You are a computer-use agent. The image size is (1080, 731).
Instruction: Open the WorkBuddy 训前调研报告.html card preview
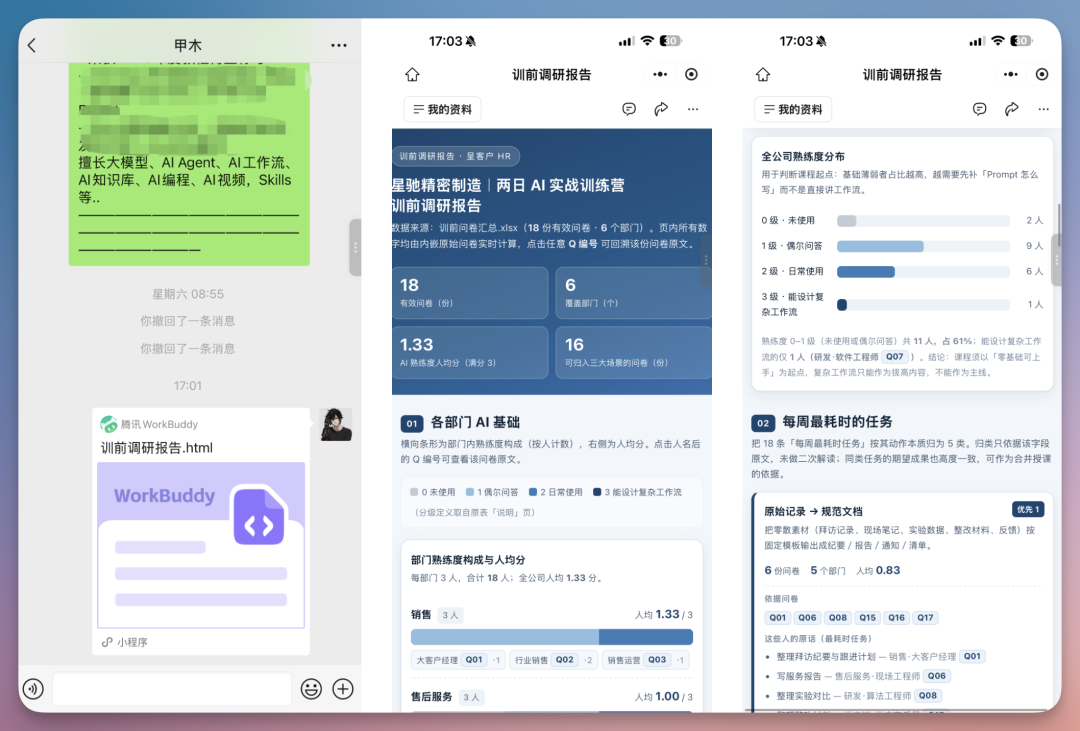click(x=201, y=531)
